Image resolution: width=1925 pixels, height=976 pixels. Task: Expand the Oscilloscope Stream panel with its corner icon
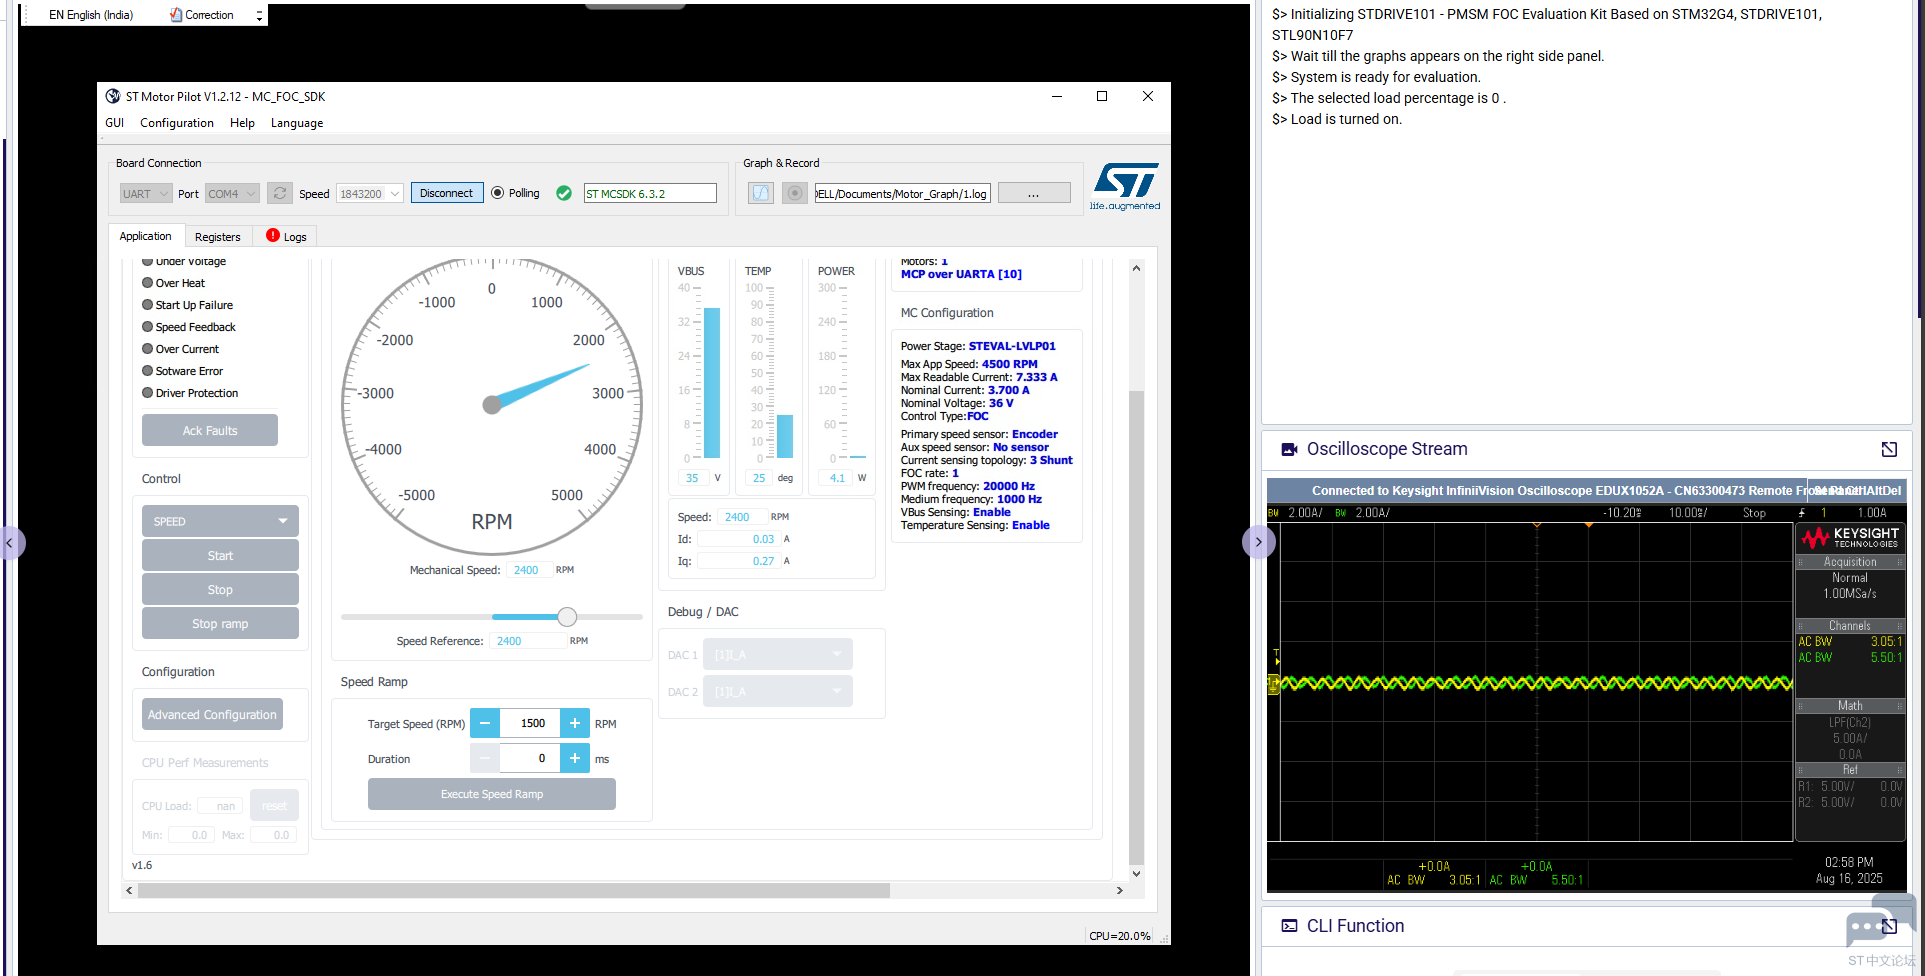pyautogui.click(x=1889, y=450)
